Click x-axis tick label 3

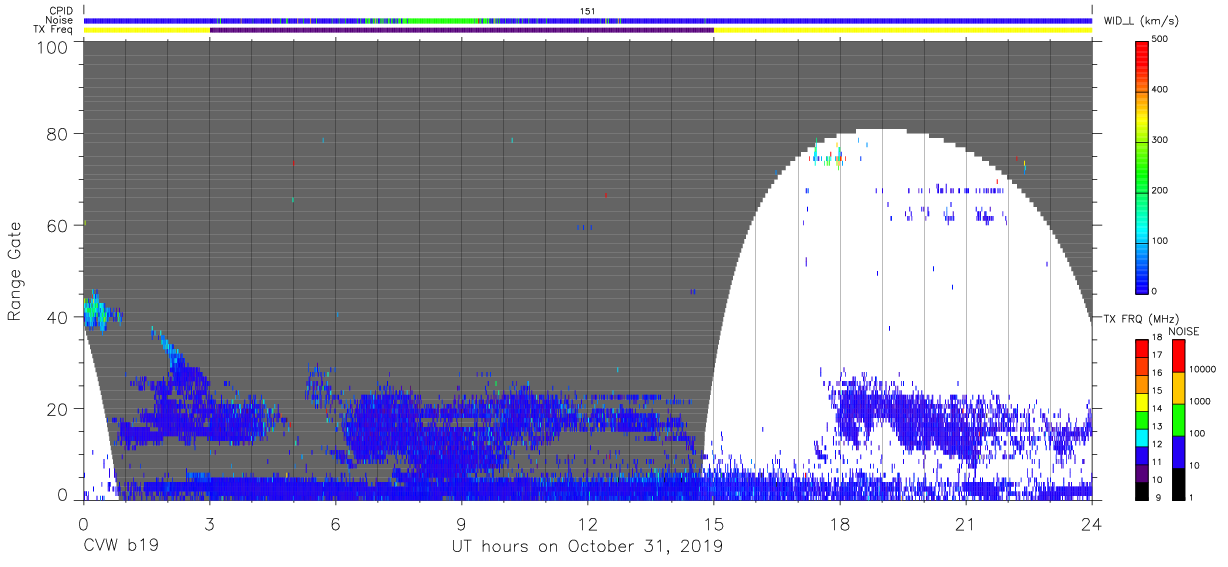click(209, 523)
